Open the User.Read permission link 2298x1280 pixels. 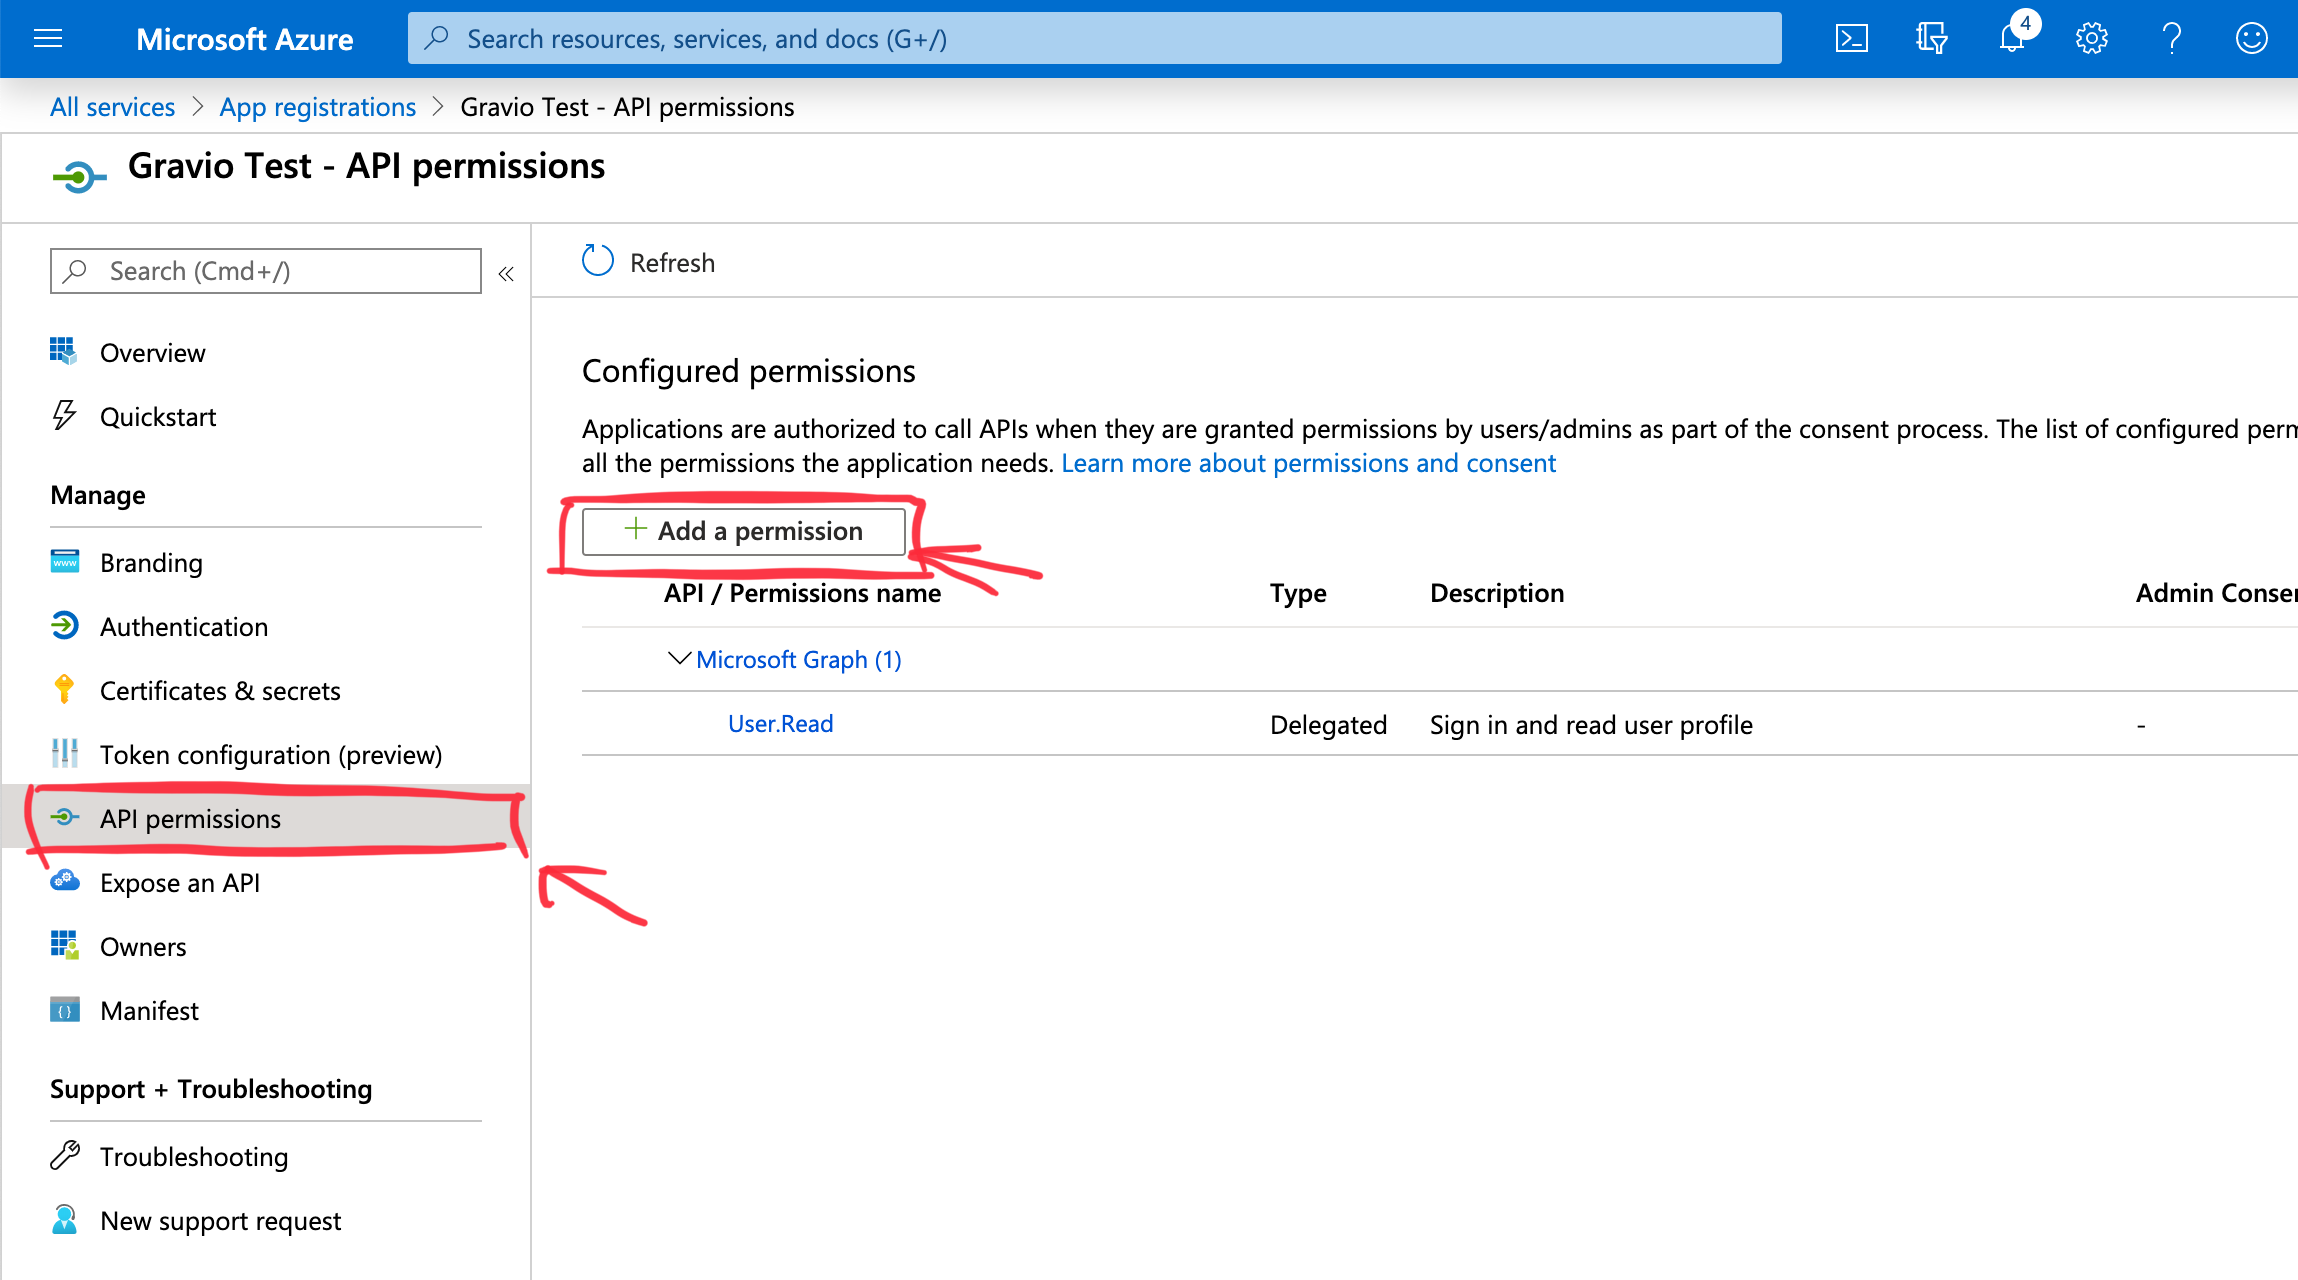tap(780, 723)
